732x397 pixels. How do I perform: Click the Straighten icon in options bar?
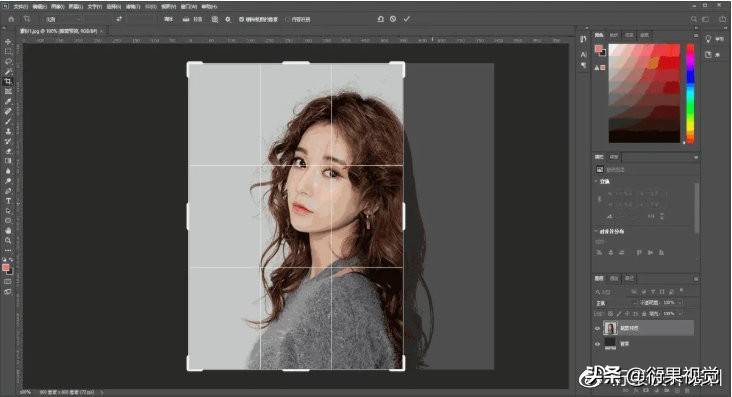click(x=186, y=19)
